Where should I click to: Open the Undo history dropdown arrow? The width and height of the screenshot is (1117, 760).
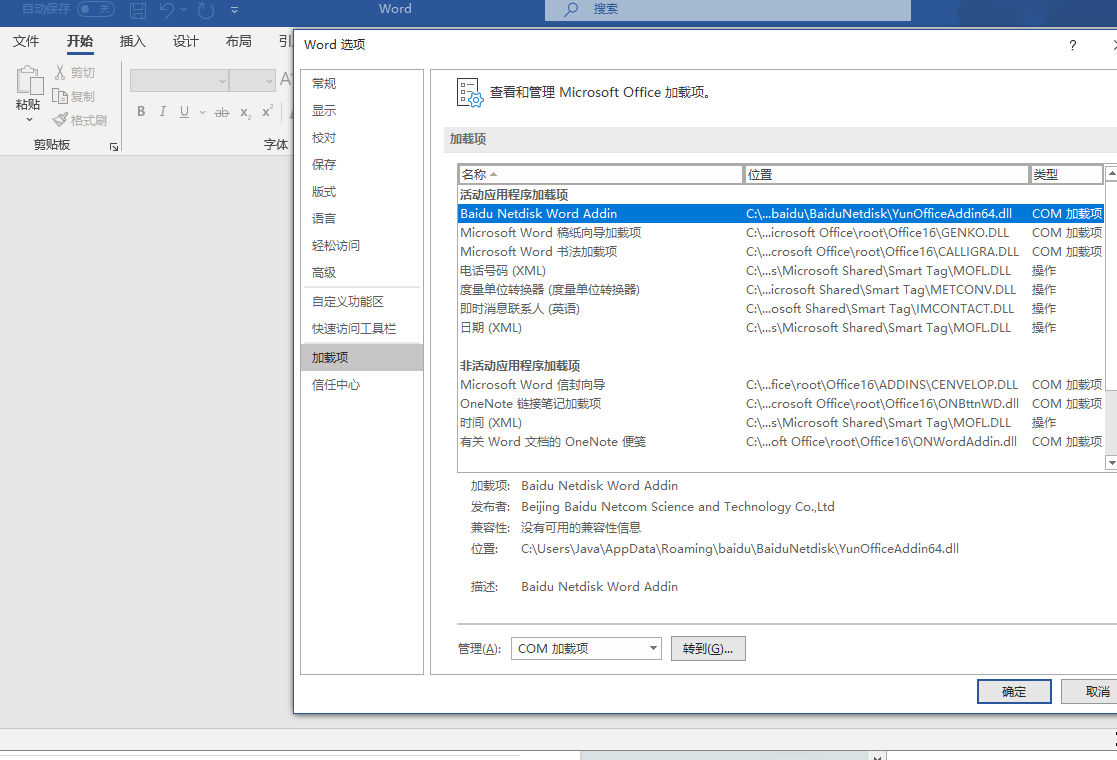184,10
